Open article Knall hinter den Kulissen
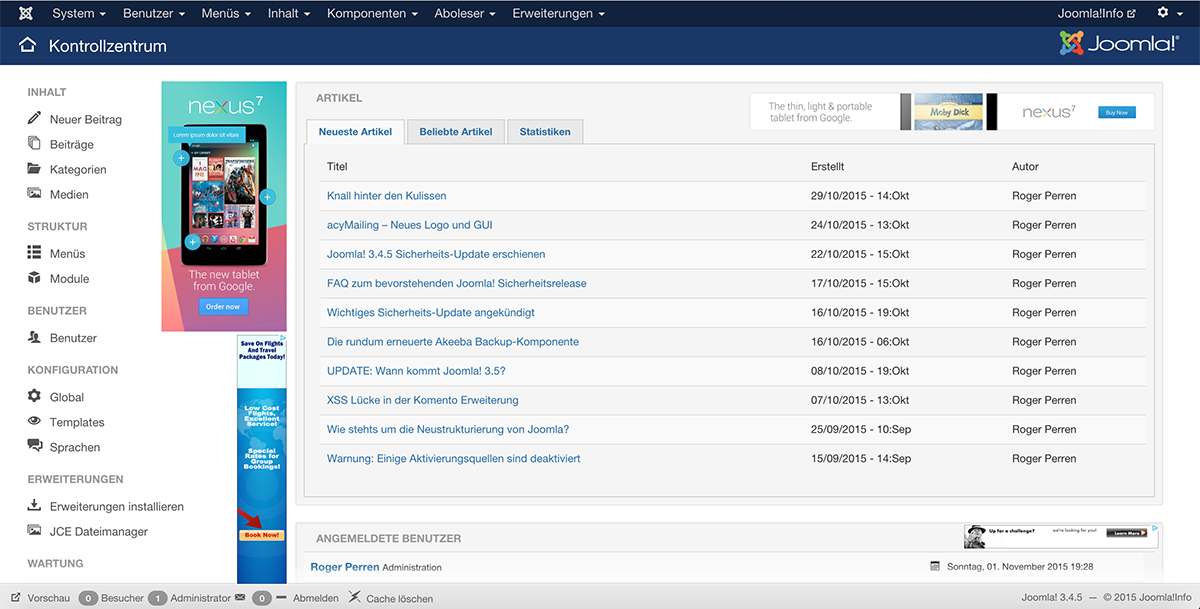Viewport: 1200px width, 609px height. (x=387, y=196)
